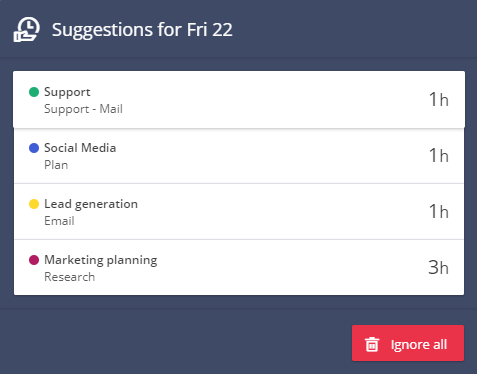This screenshot has width=477, height=374.
Task: Click the blue Social Media color dot
Action: (34, 148)
